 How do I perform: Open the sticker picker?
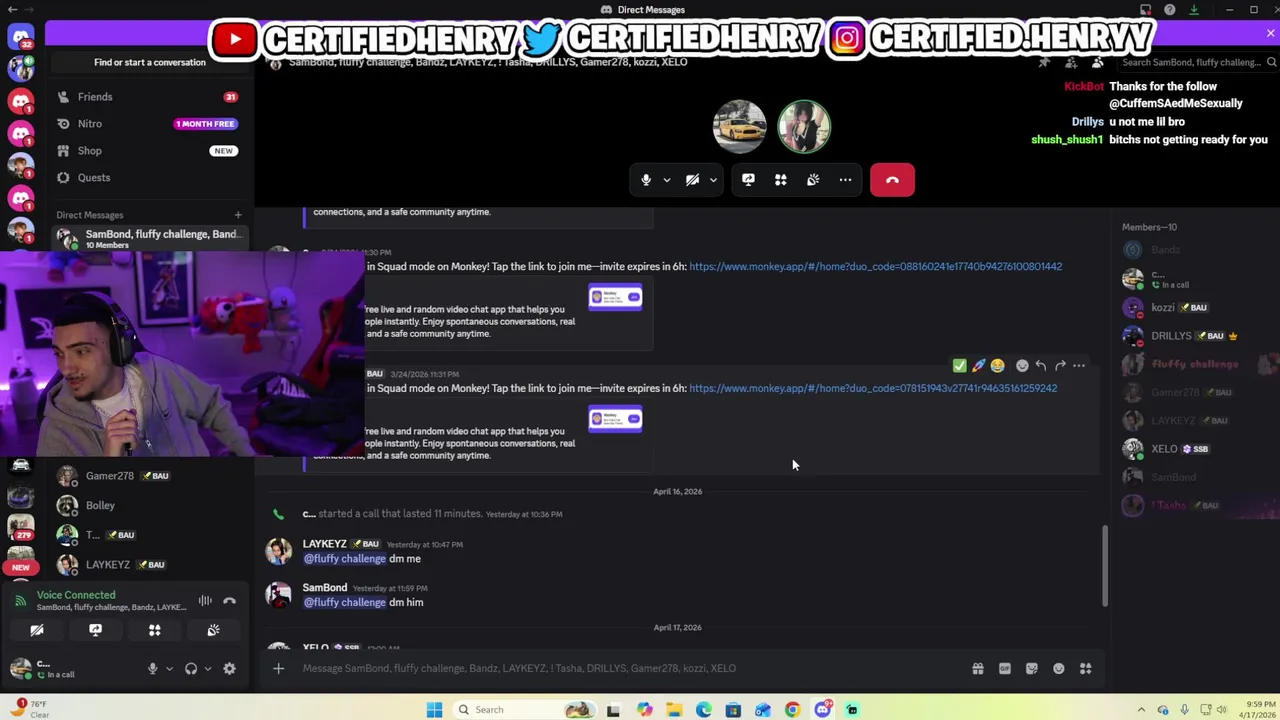point(1032,669)
